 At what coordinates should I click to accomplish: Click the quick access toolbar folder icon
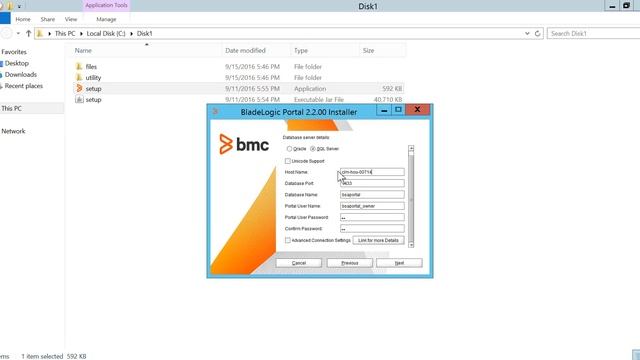point(9,6)
